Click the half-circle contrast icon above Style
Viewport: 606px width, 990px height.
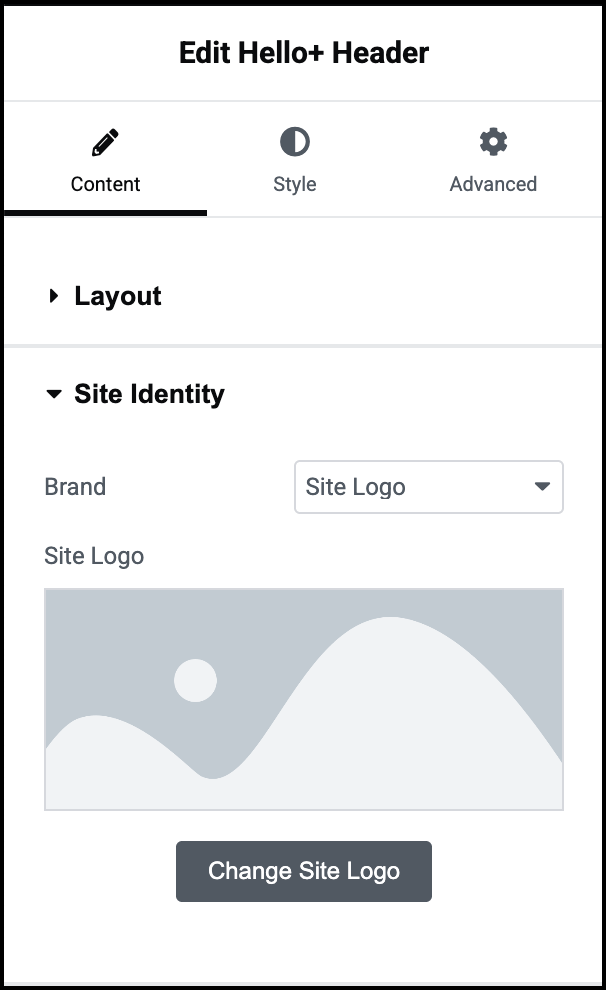coord(294,142)
